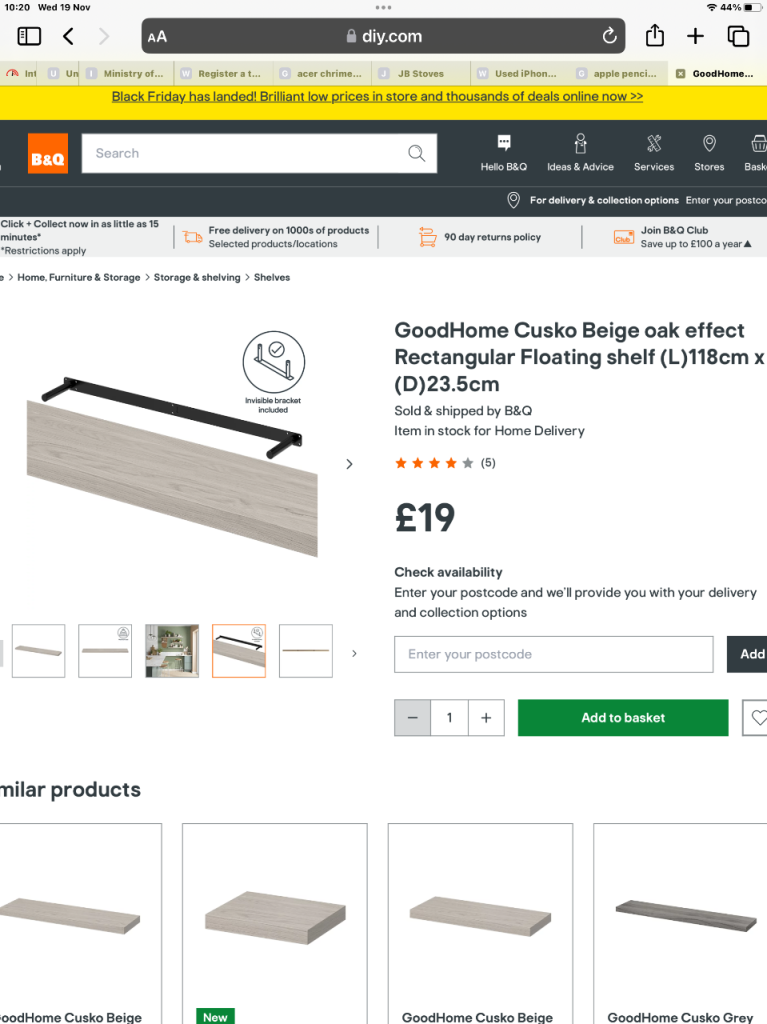Click the postcode entry field
The width and height of the screenshot is (767, 1024).
pos(553,654)
